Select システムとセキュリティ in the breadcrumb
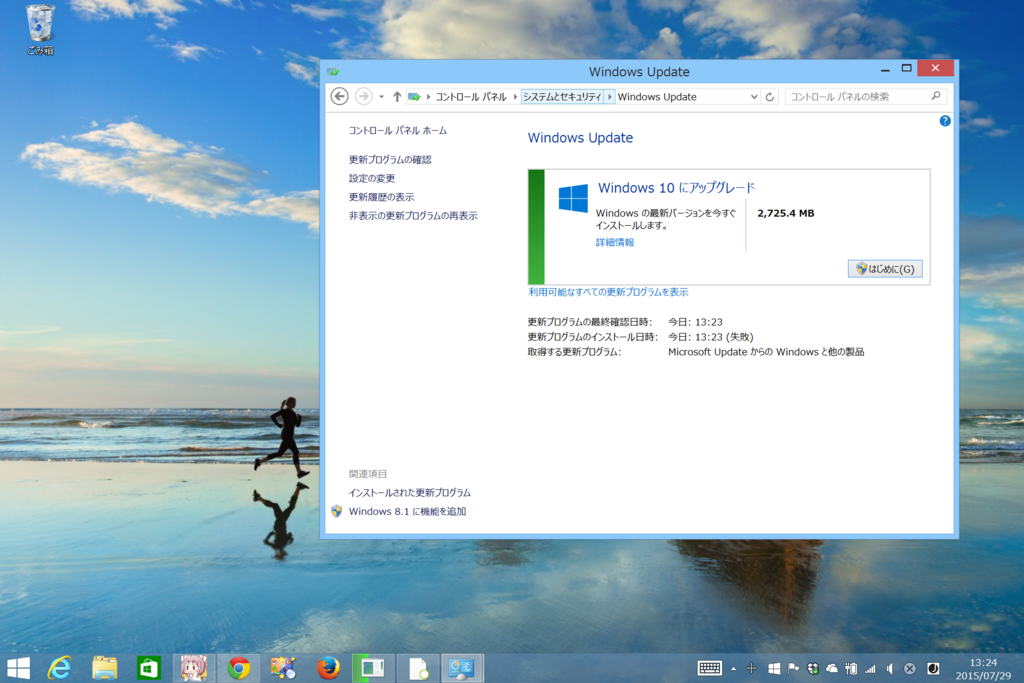The image size is (1024, 683). tap(562, 97)
